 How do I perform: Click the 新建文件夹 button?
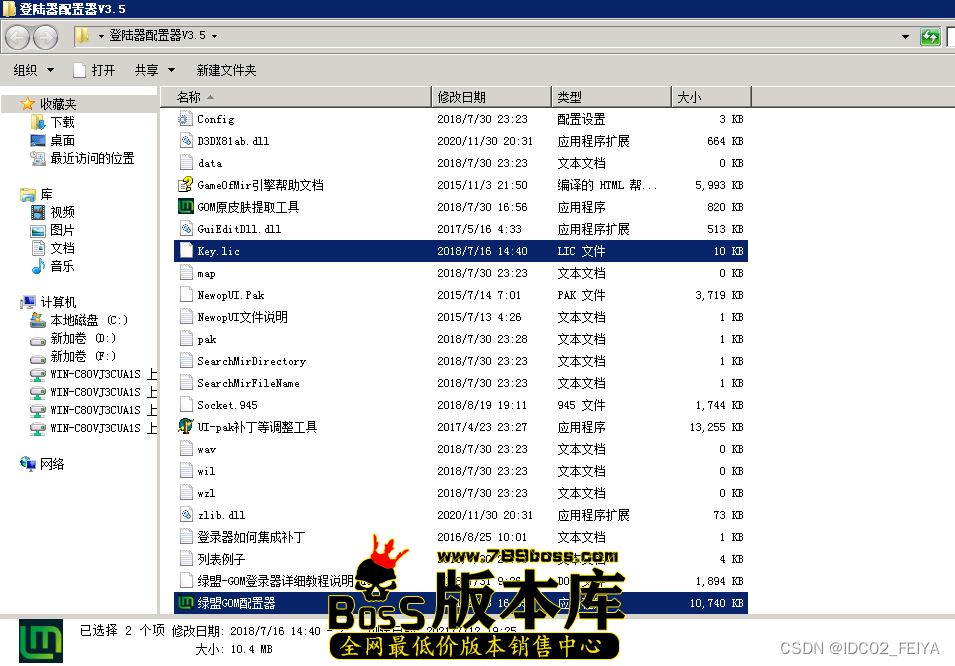(x=226, y=70)
